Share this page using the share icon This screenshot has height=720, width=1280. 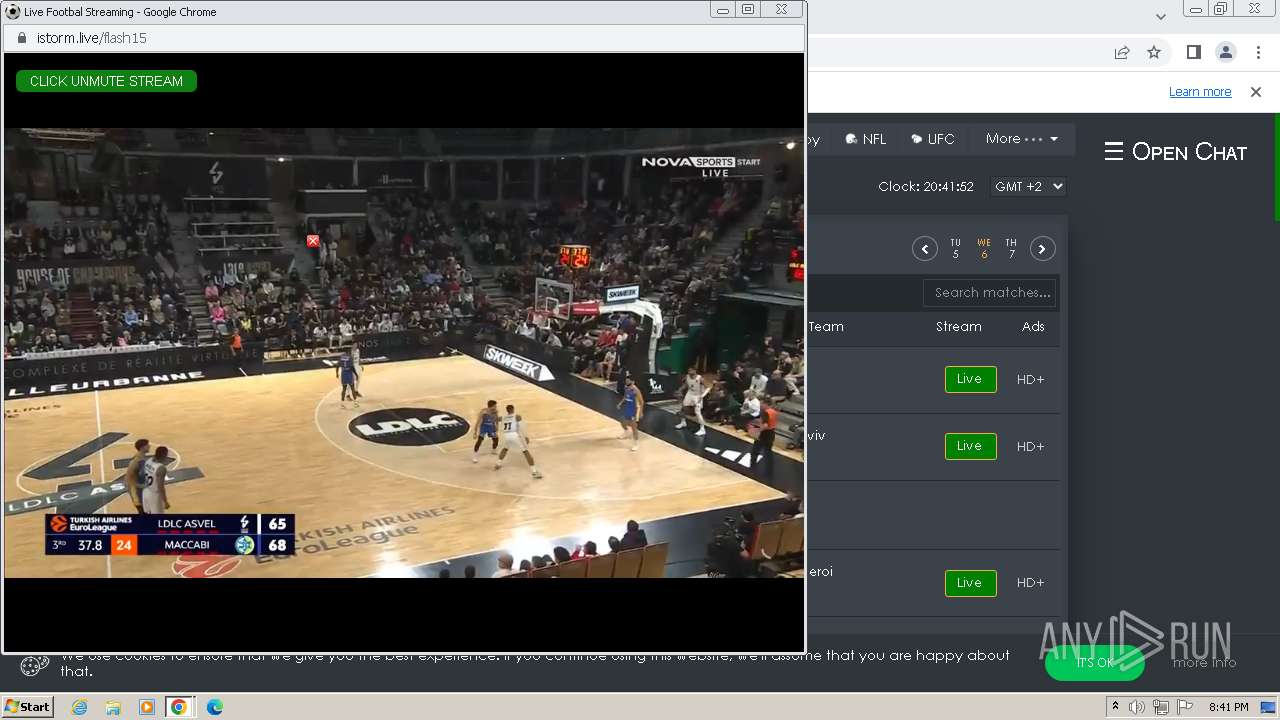tap(1122, 52)
